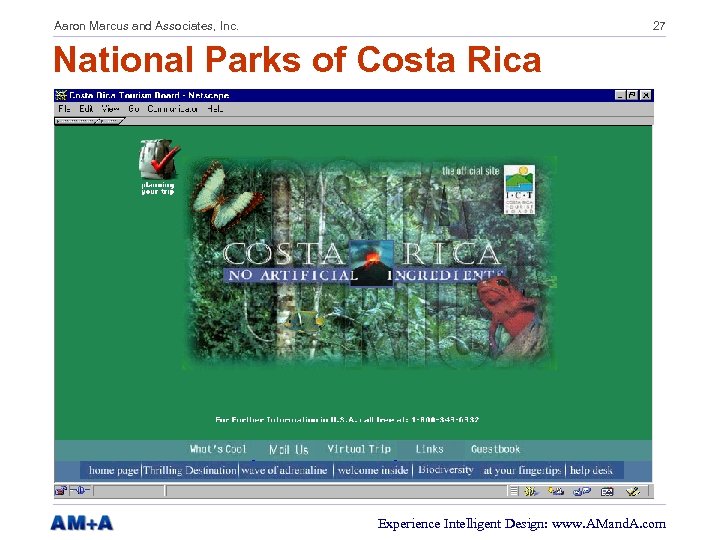Click the ICT Costa Rica Tourist Board logo
This screenshot has height=540, width=720.
[x=519, y=189]
